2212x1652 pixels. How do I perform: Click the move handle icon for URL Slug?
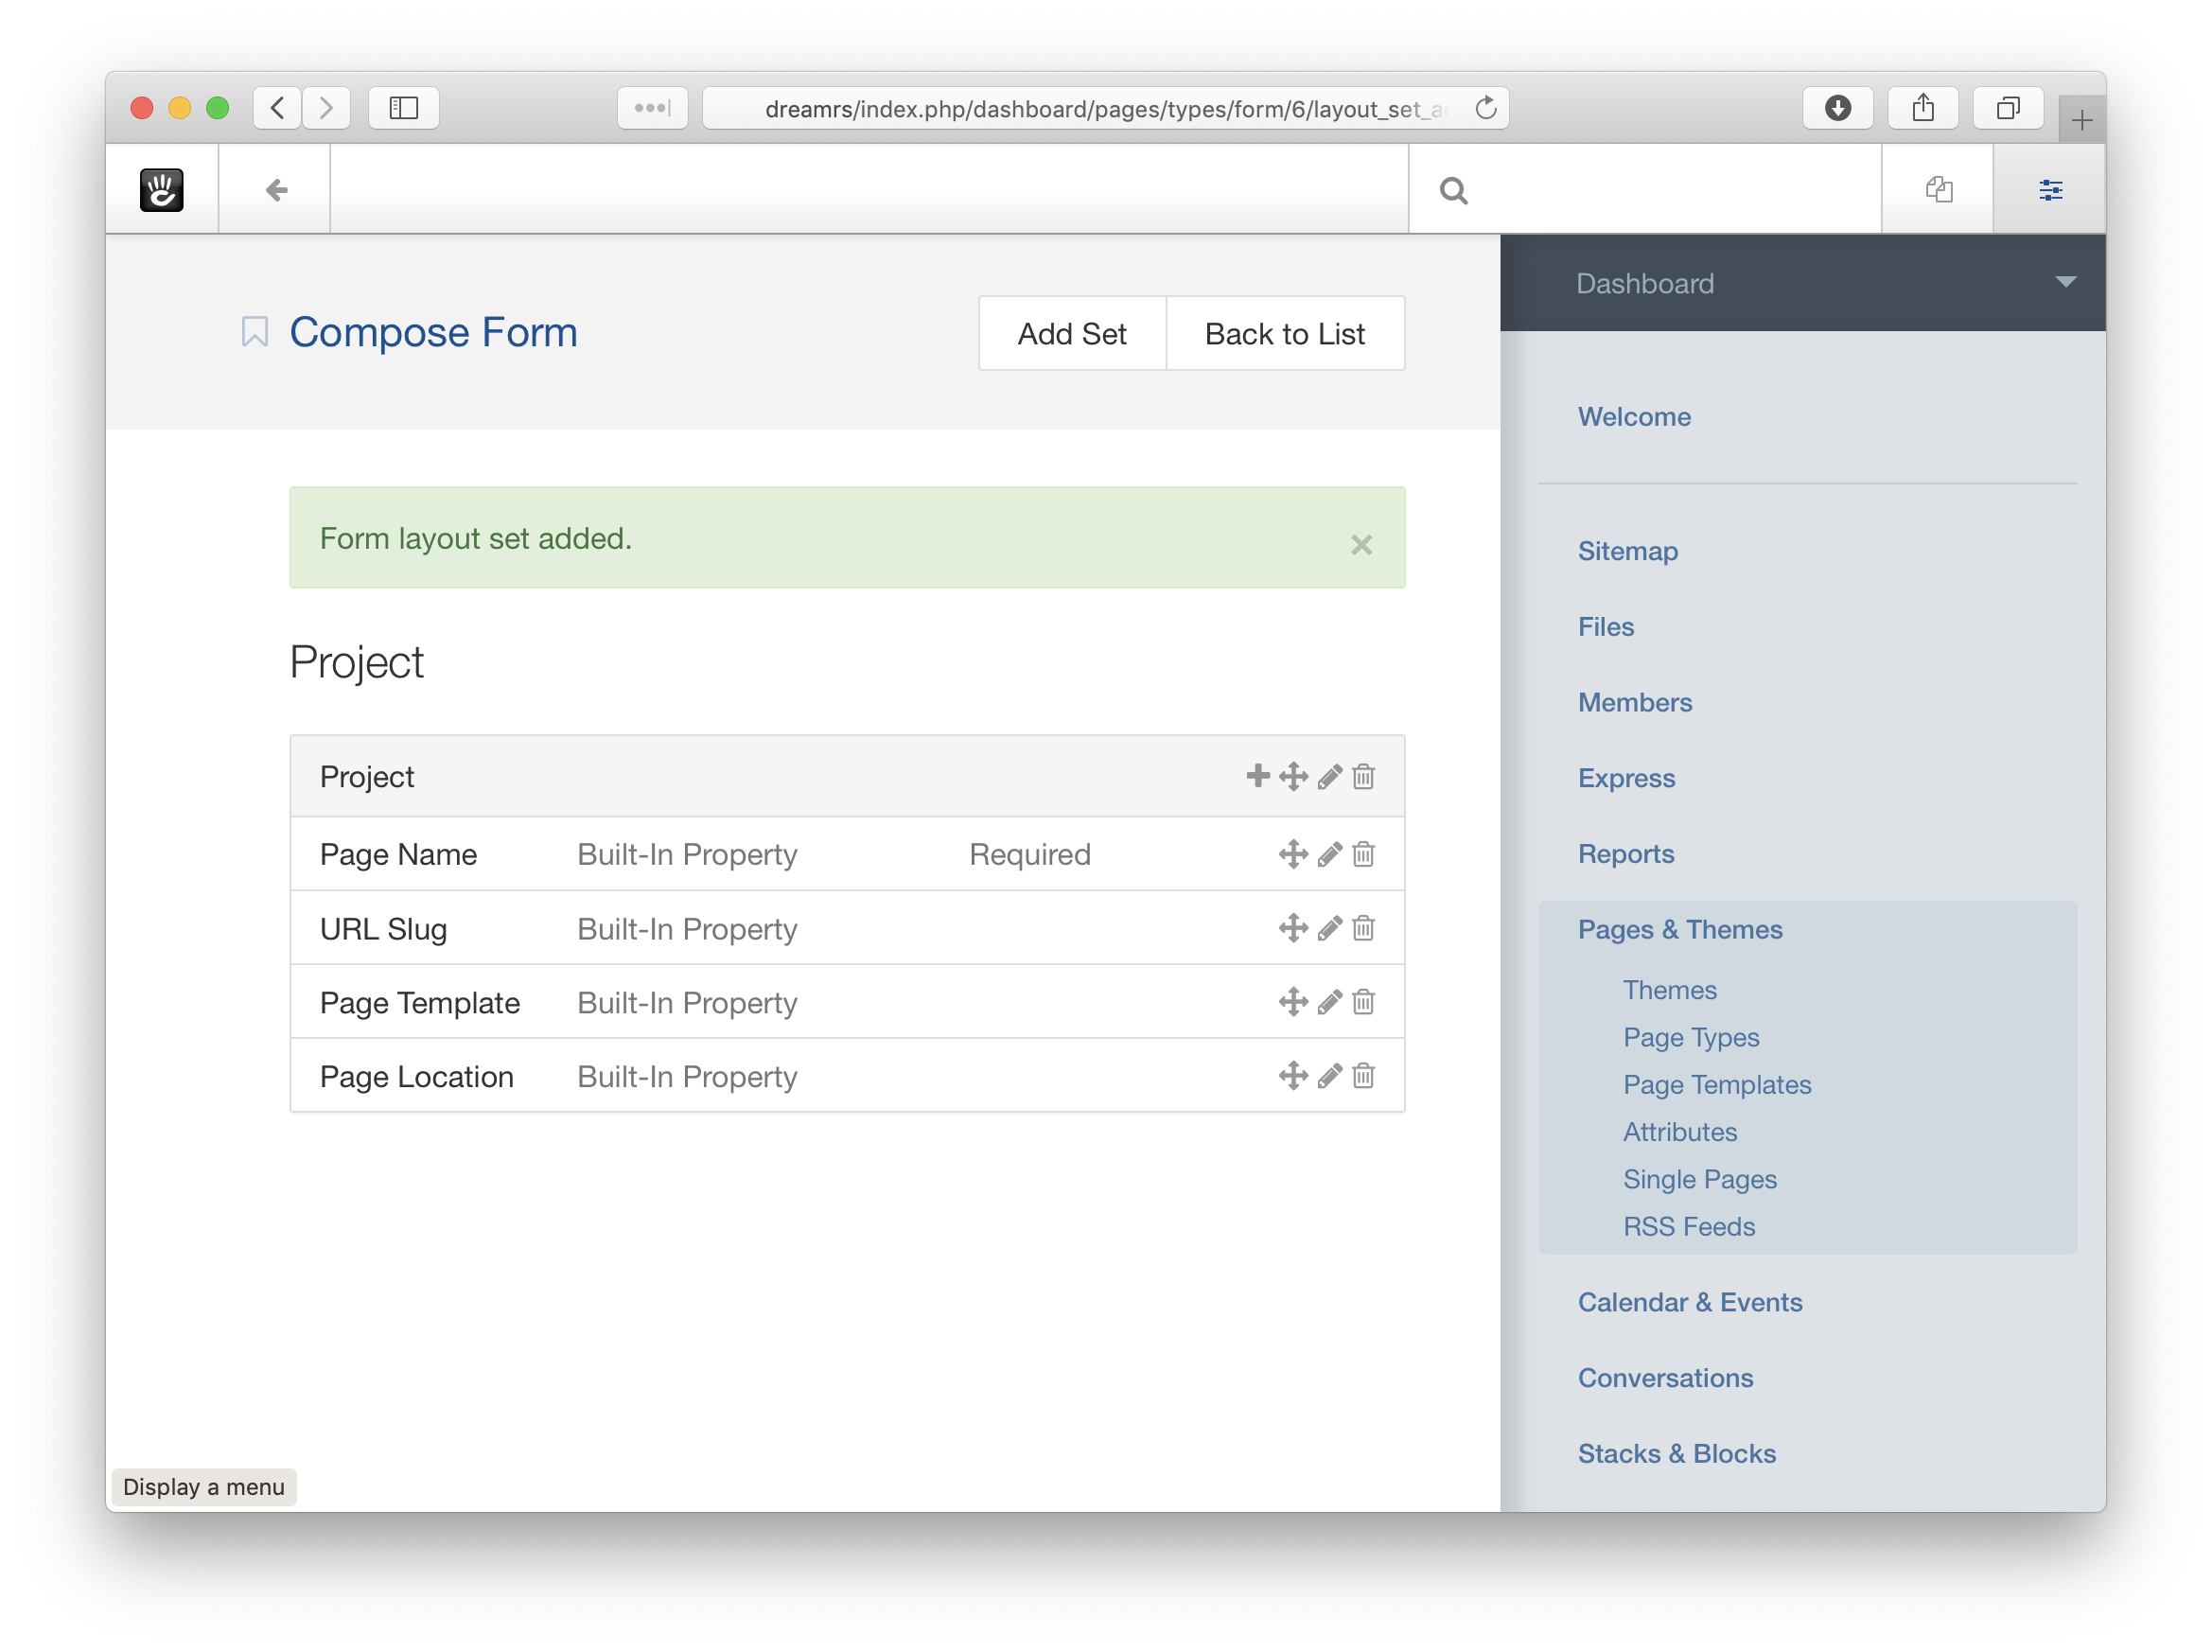click(x=1293, y=928)
